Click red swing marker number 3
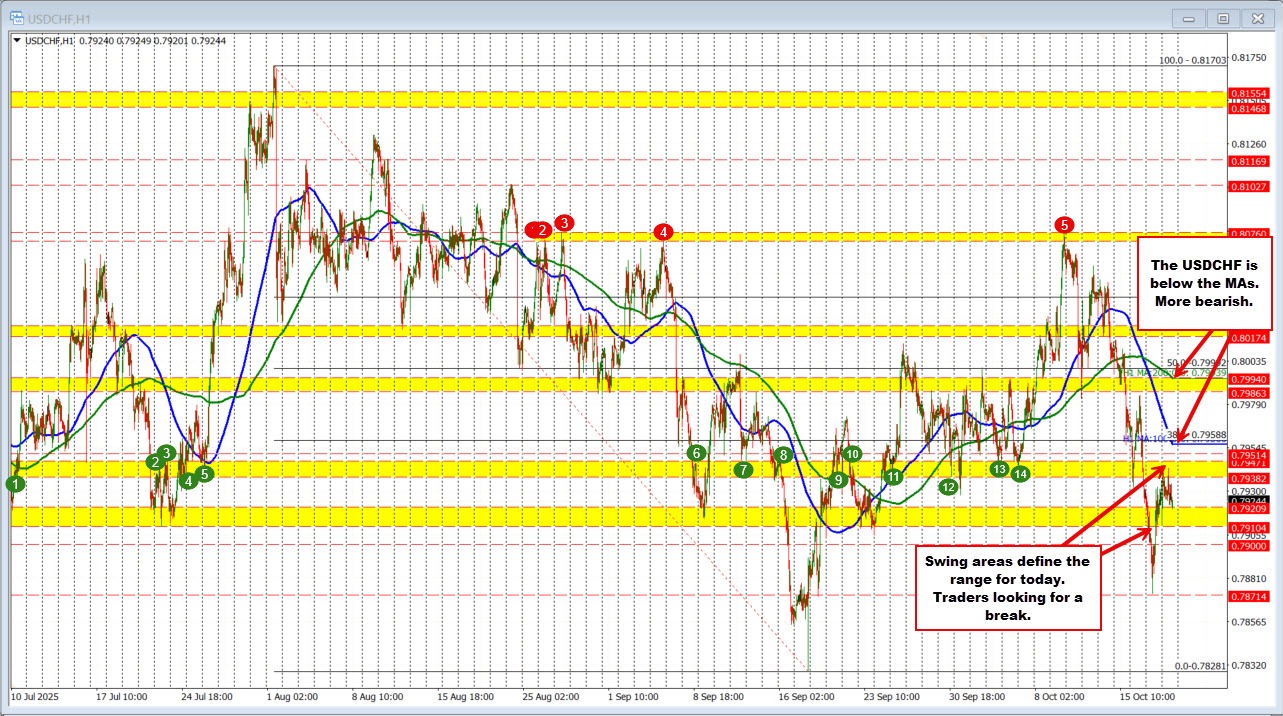The image size is (1283, 716). [564, 222]
